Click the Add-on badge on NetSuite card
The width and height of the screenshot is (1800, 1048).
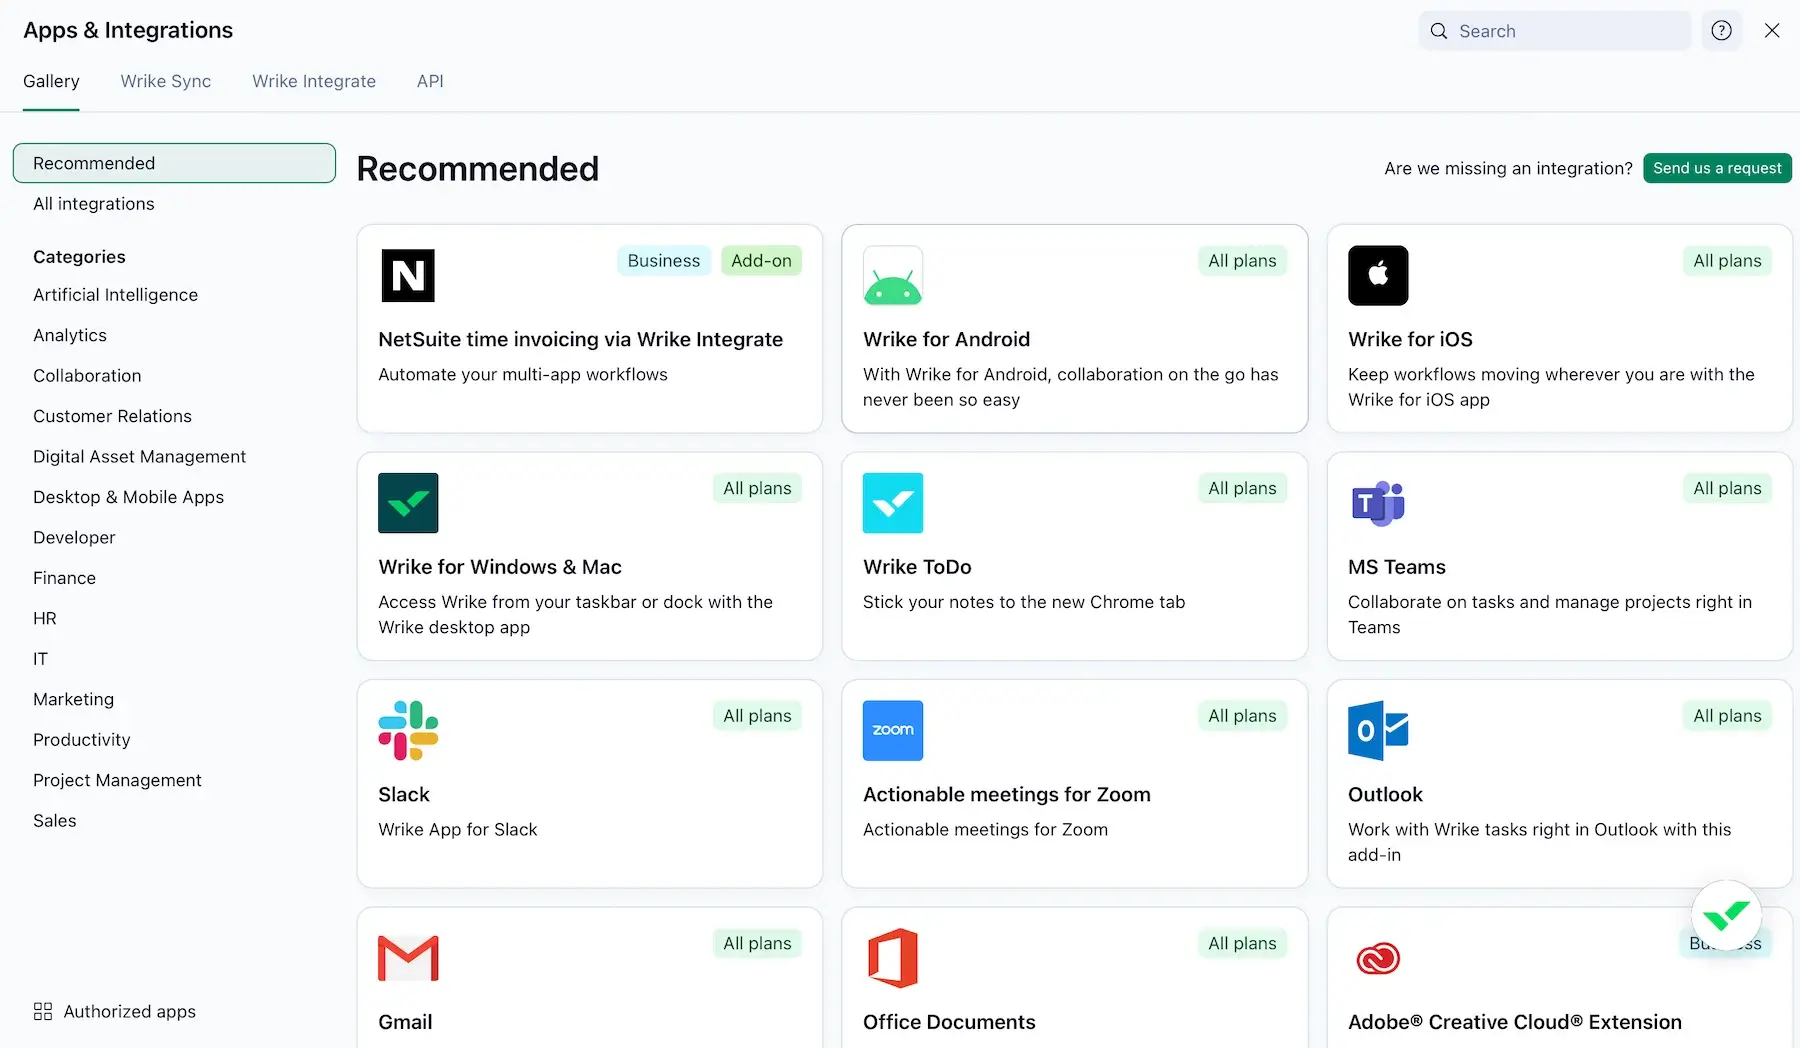761,261
